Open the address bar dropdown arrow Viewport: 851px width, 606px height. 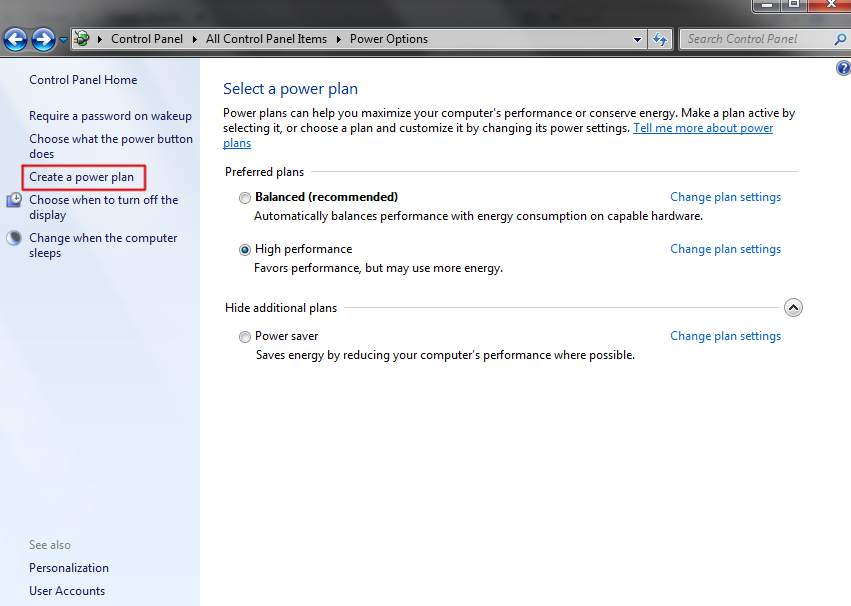(637, 39)
